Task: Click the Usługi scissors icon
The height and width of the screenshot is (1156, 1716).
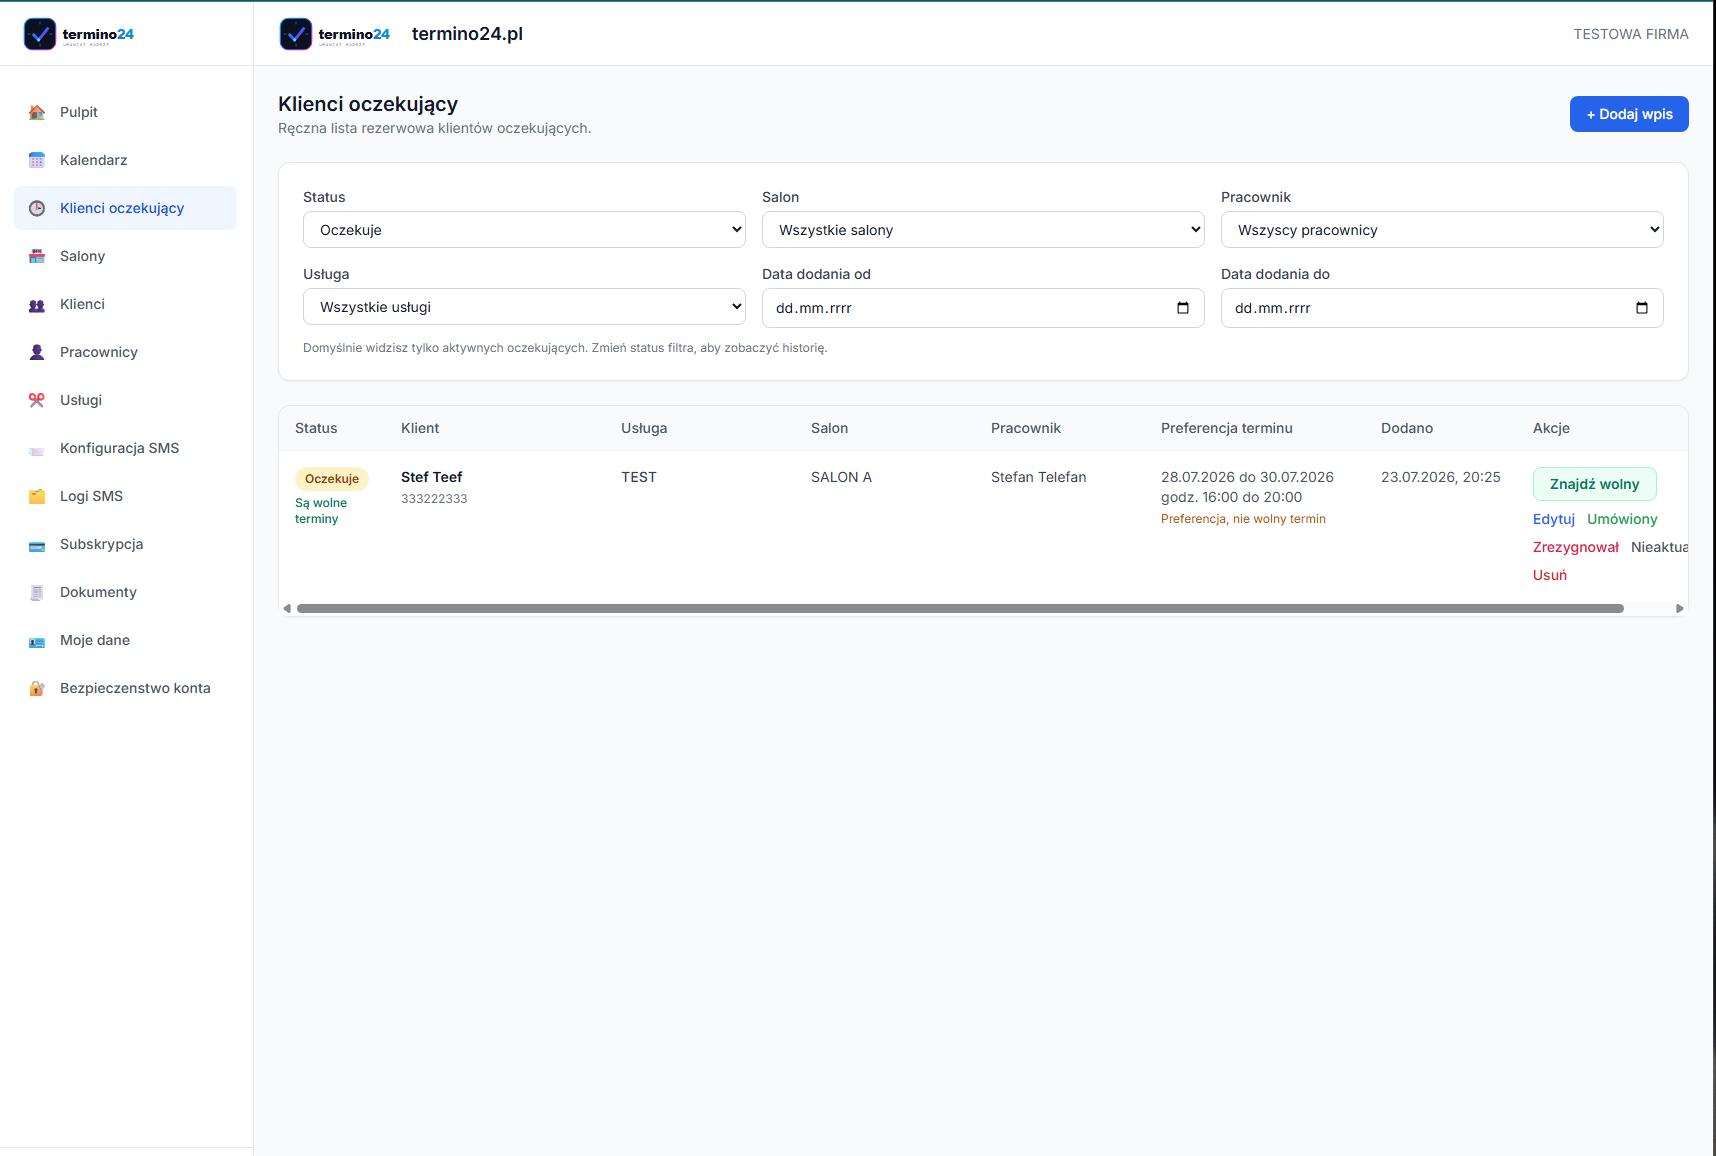Action: [37, 400]
